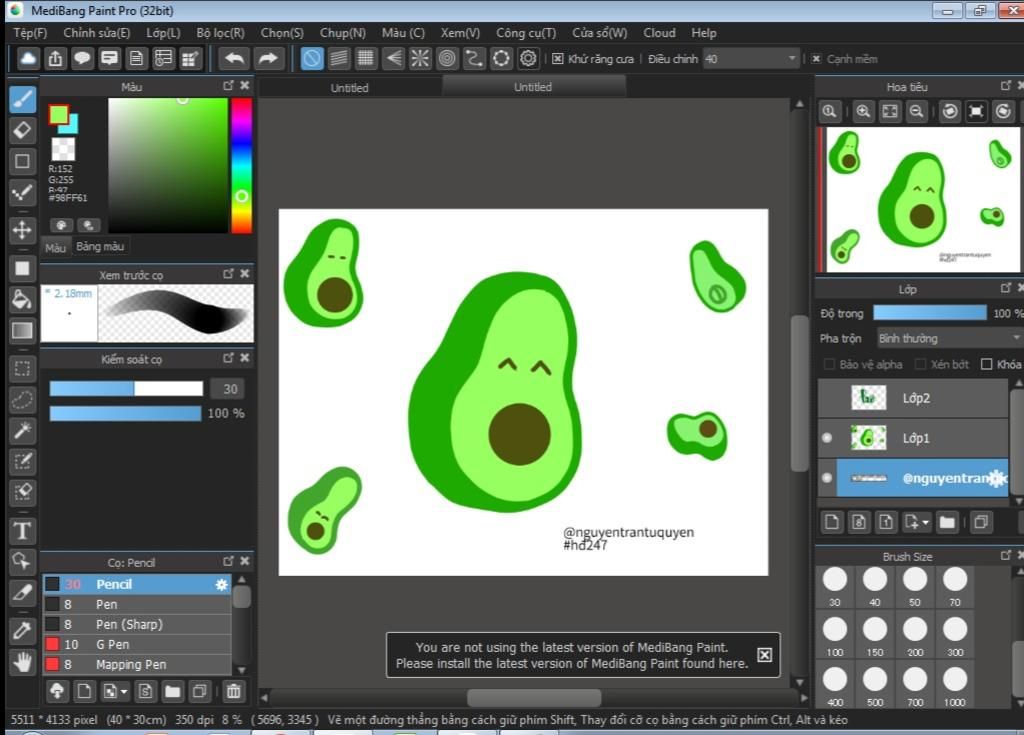The image size is (1024, 735).
Task: Select the Magic Wand tool
Action: pyautogui.click(x=22, y=430)
